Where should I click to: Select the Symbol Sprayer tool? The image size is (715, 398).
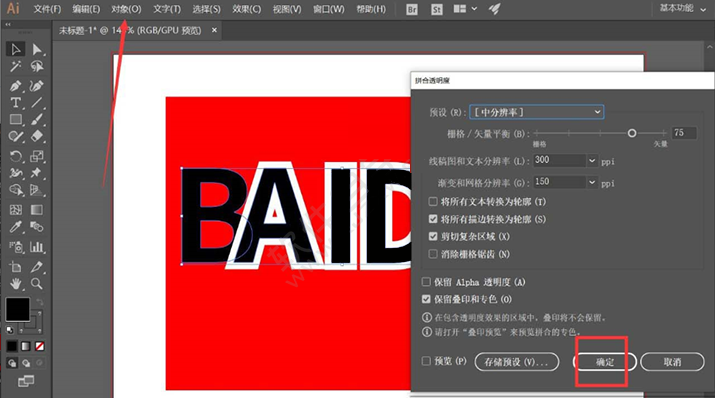tap(16, 247)
